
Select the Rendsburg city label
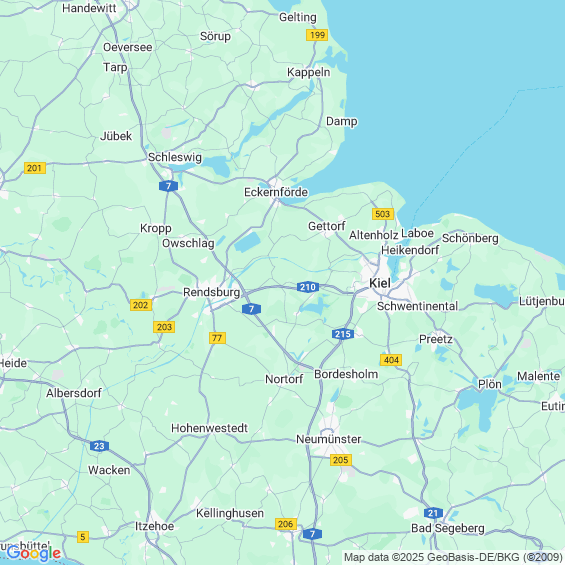(212, 292)
